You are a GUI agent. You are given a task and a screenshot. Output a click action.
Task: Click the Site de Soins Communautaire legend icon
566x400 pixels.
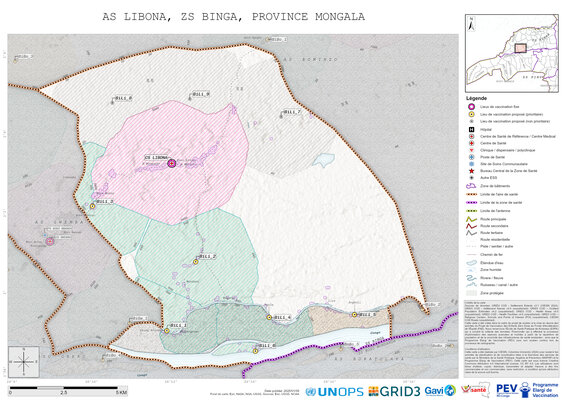471,164
